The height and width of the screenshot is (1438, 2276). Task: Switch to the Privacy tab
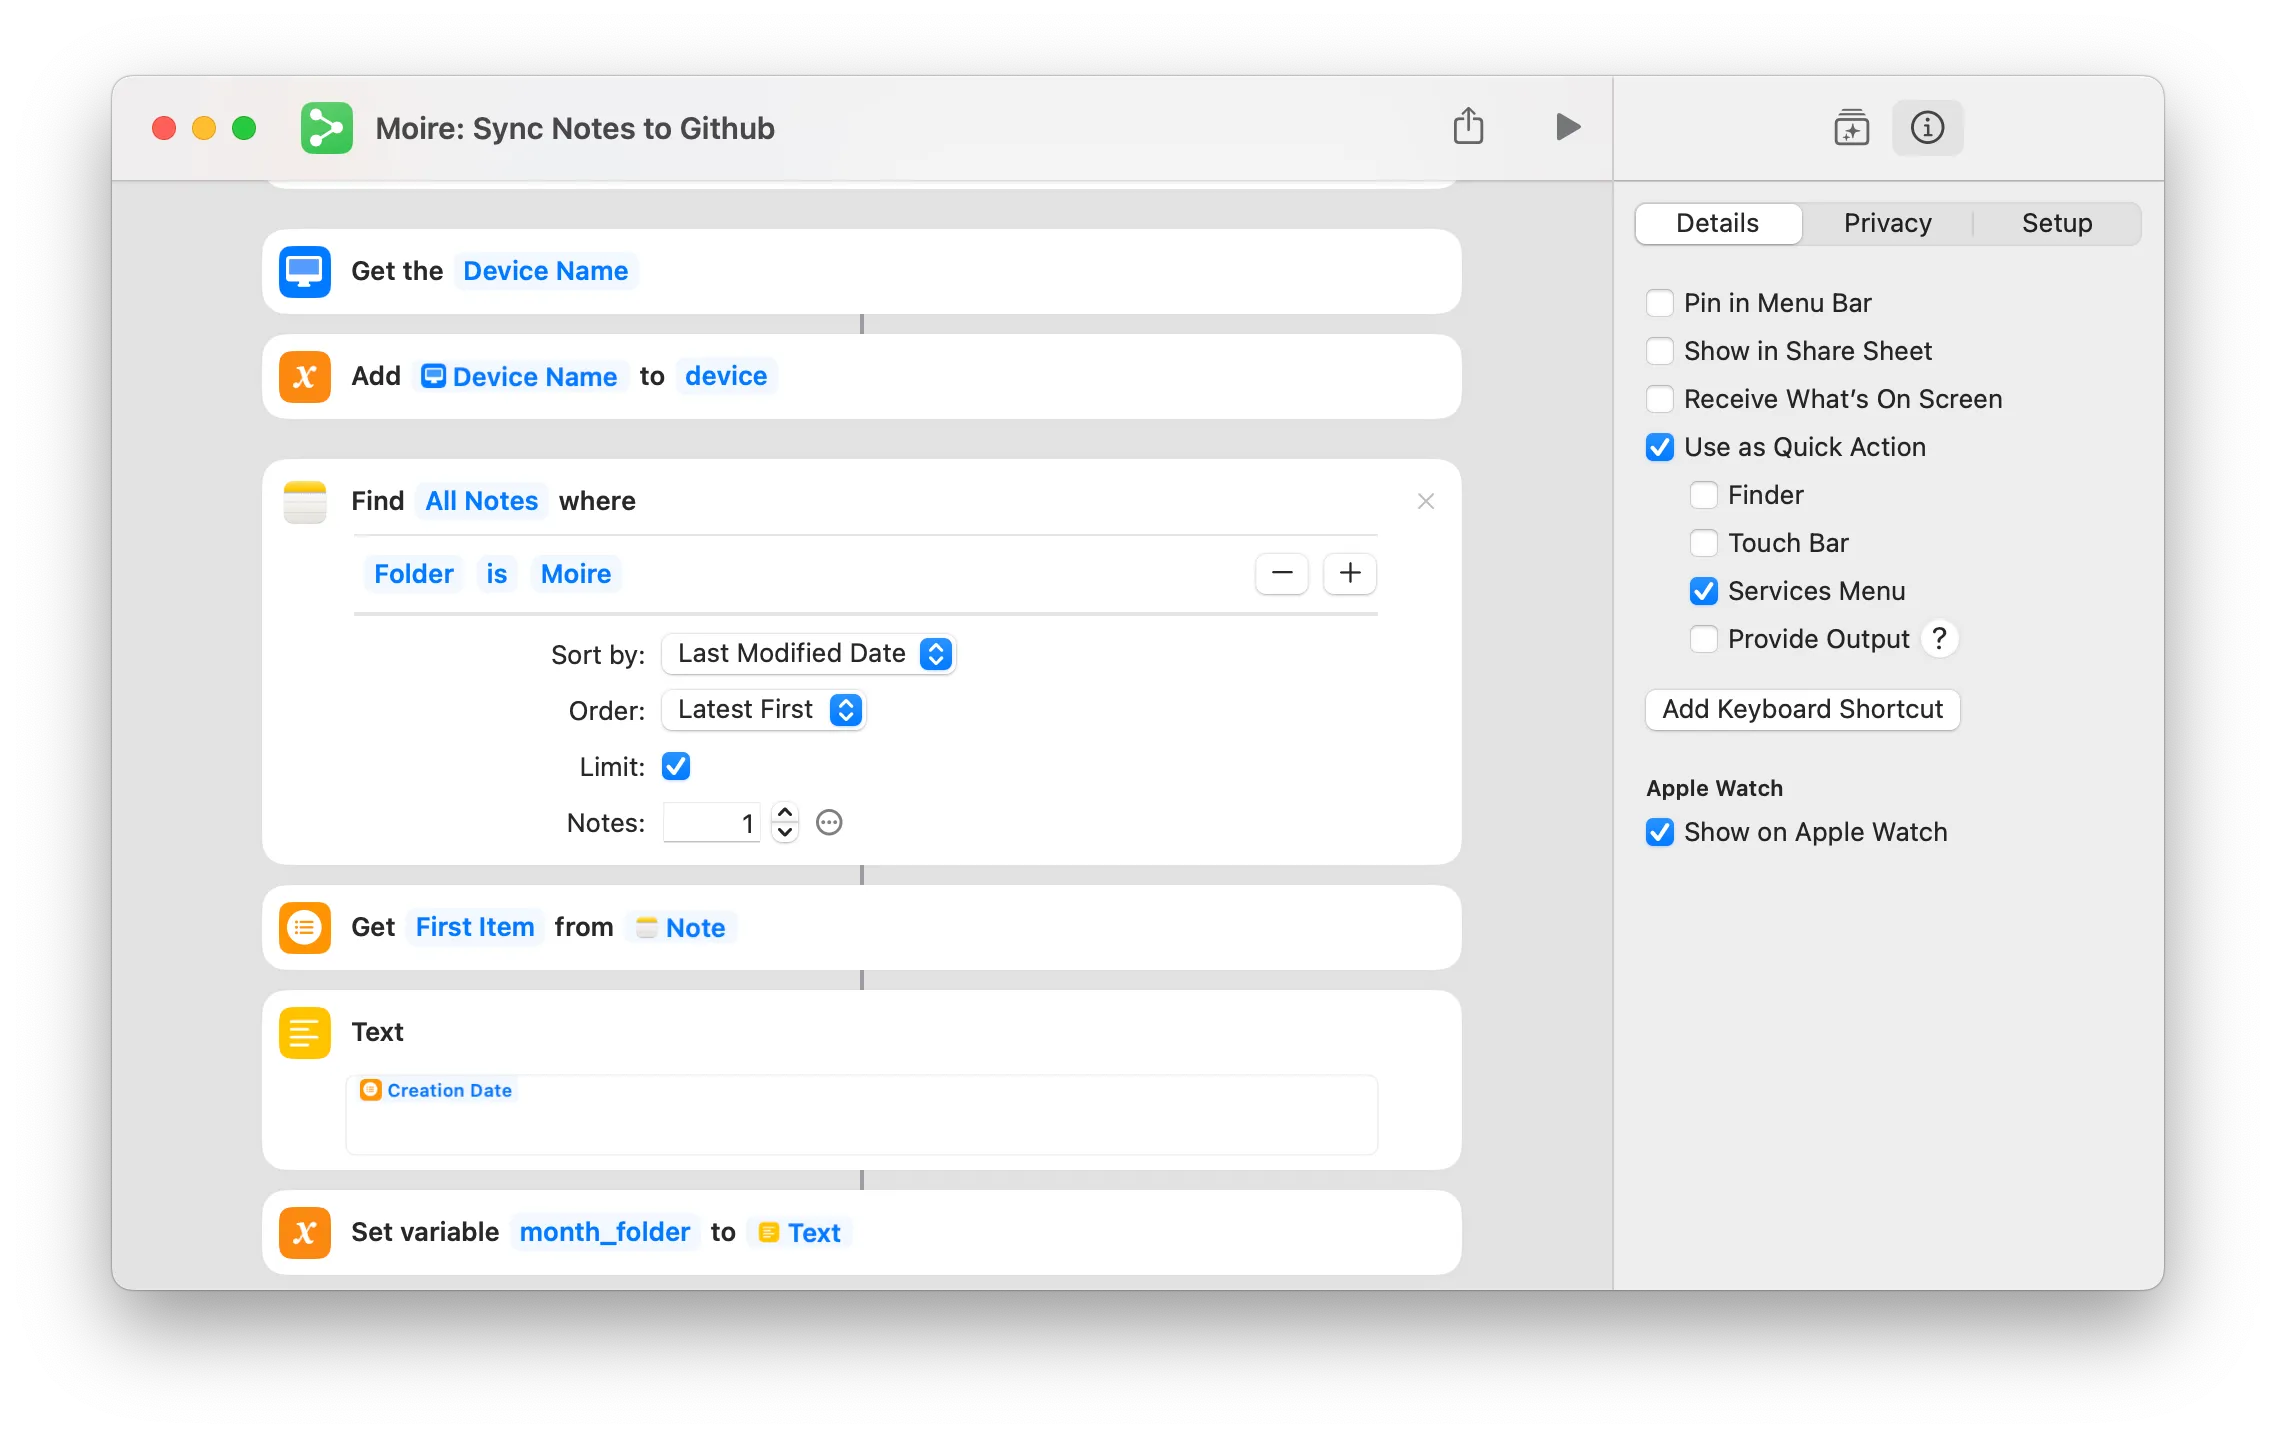[1887, 223]
